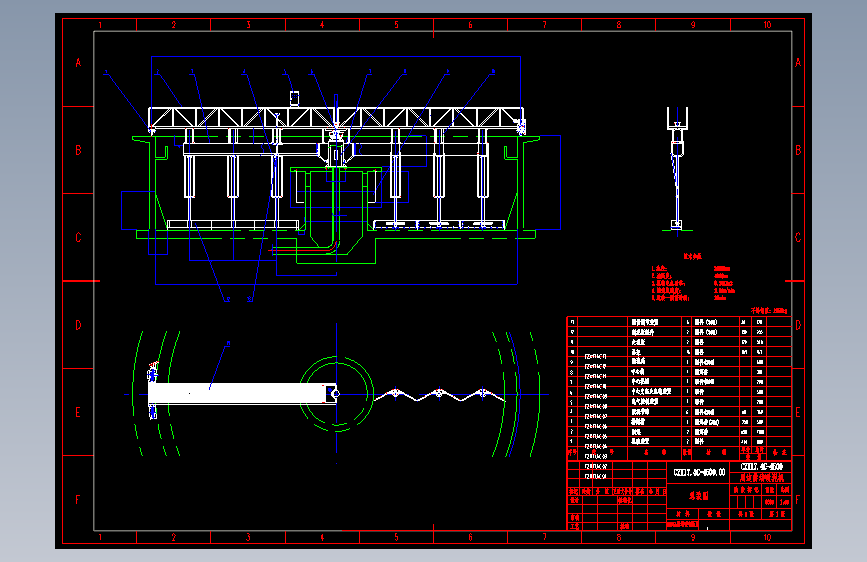This screenshot has height=562, width=867.
Task: Click zone number 5 on the top border
Action: [x=396, y=25]
